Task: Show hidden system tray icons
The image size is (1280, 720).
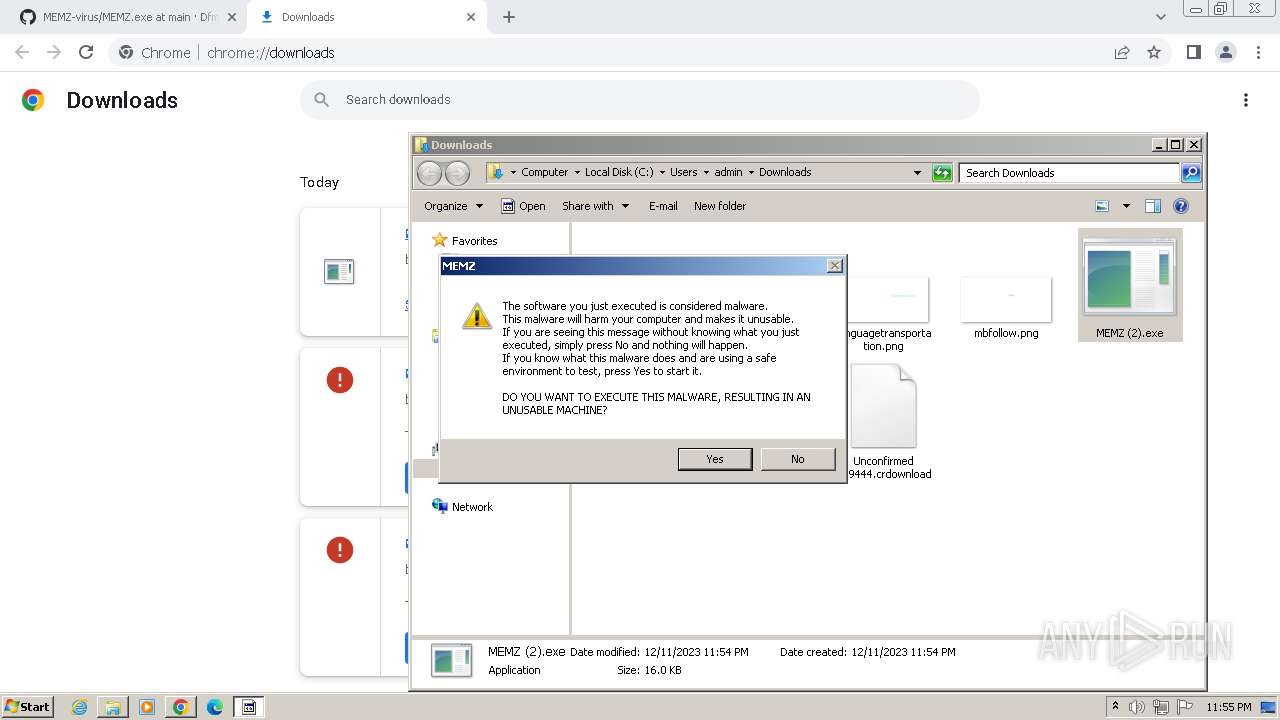Action: 1115,707
